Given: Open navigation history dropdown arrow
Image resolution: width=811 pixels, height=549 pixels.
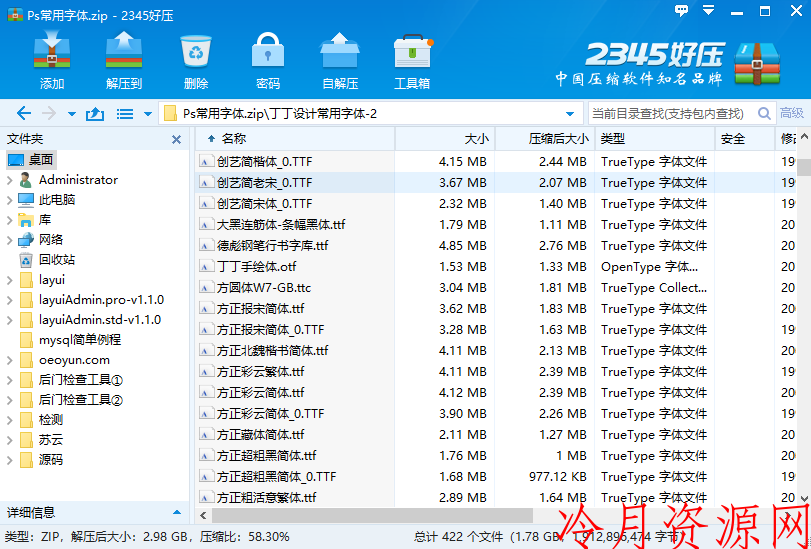Looking at the screenshot, I should point(72,114).
